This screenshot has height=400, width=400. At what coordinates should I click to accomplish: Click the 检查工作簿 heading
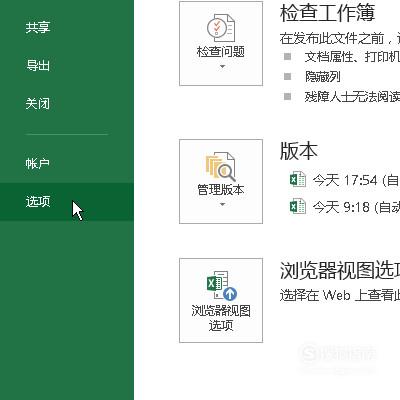pyautogui.click(x=327, y=13)
